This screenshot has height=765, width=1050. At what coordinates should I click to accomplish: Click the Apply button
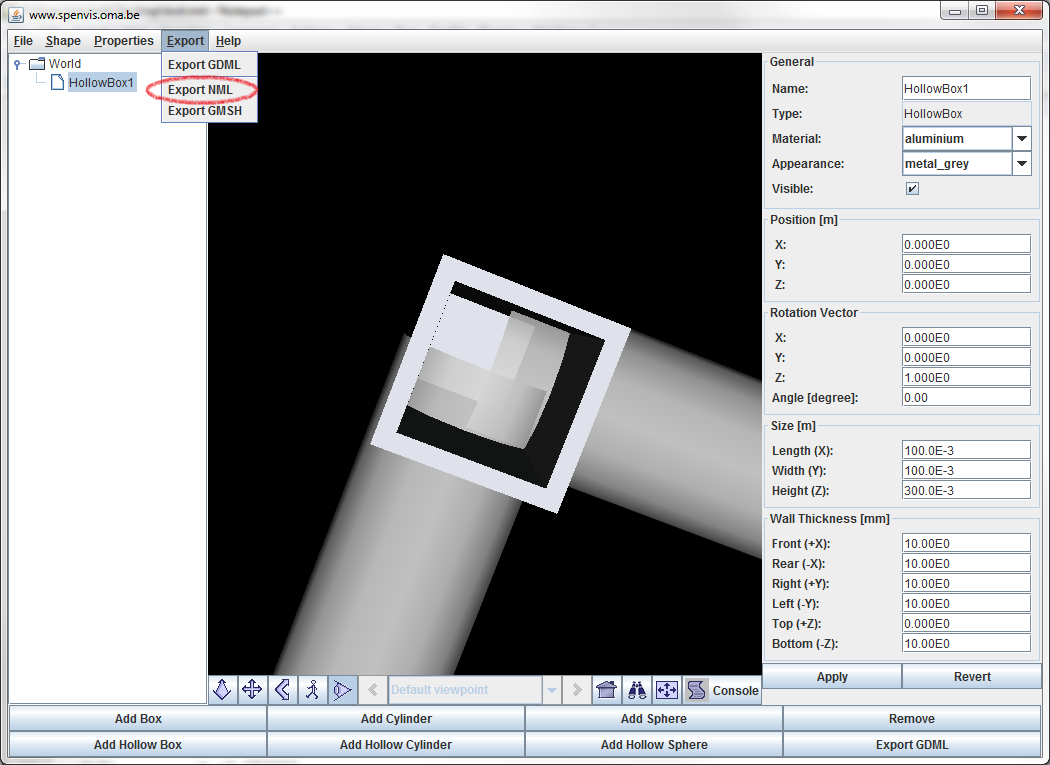click(x=832, y=677)
